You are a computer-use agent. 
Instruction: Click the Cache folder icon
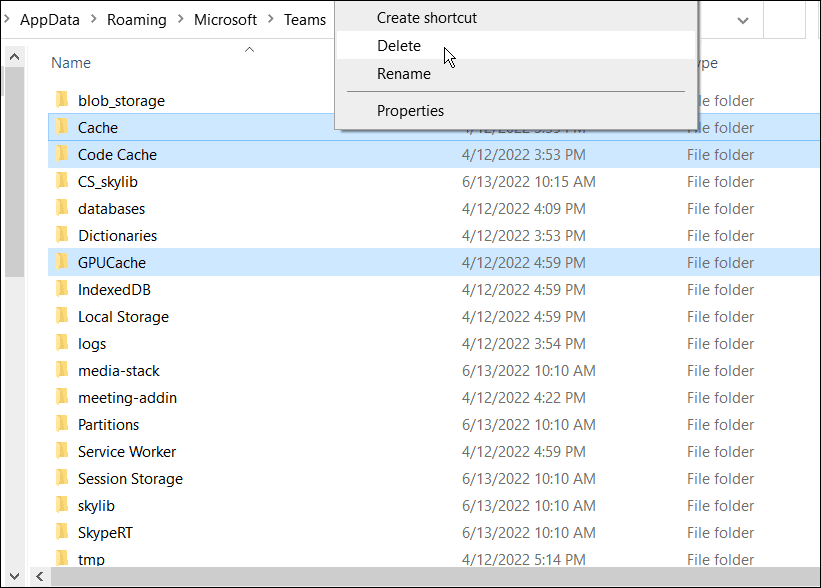tap(62, 126)
